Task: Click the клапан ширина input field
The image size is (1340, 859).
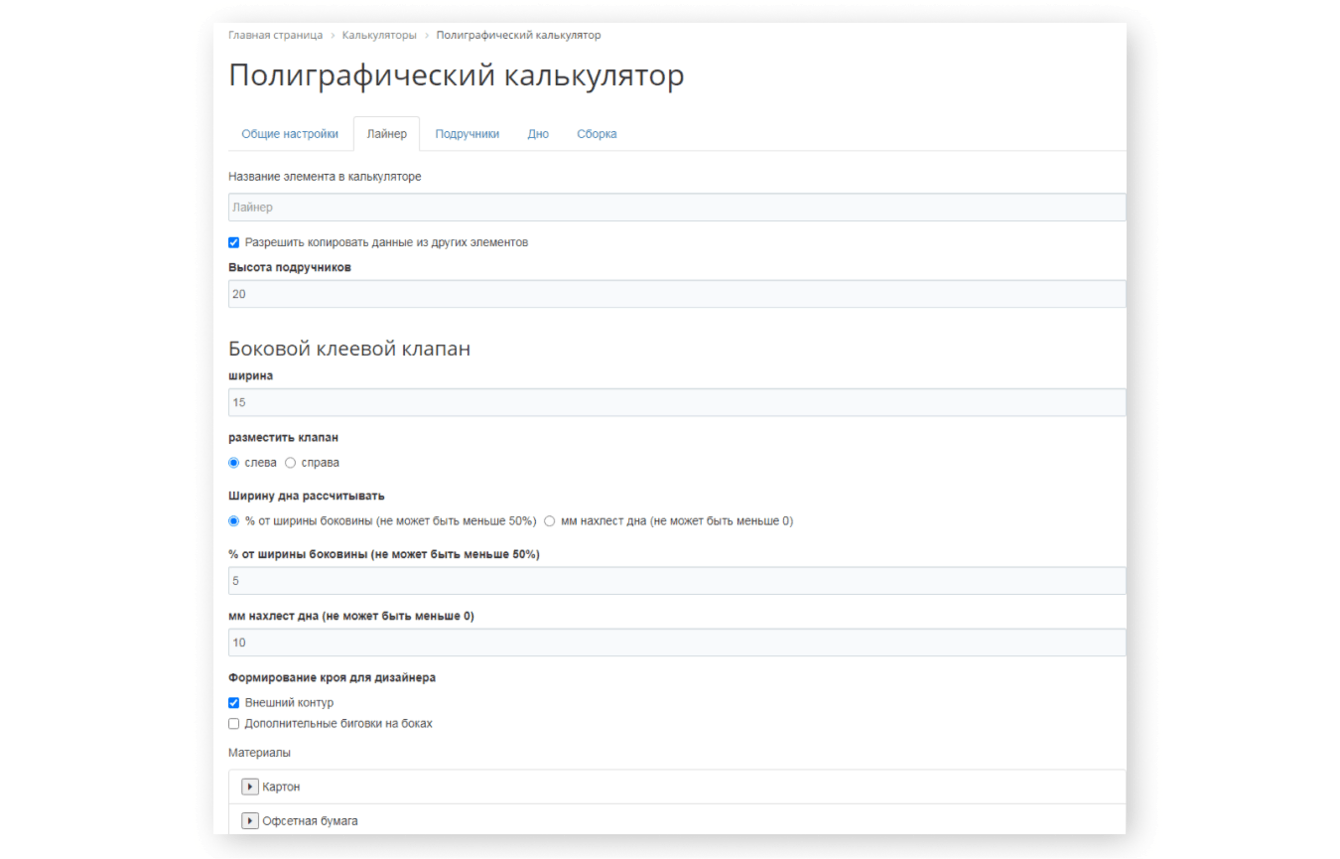Action: point(676,402)
